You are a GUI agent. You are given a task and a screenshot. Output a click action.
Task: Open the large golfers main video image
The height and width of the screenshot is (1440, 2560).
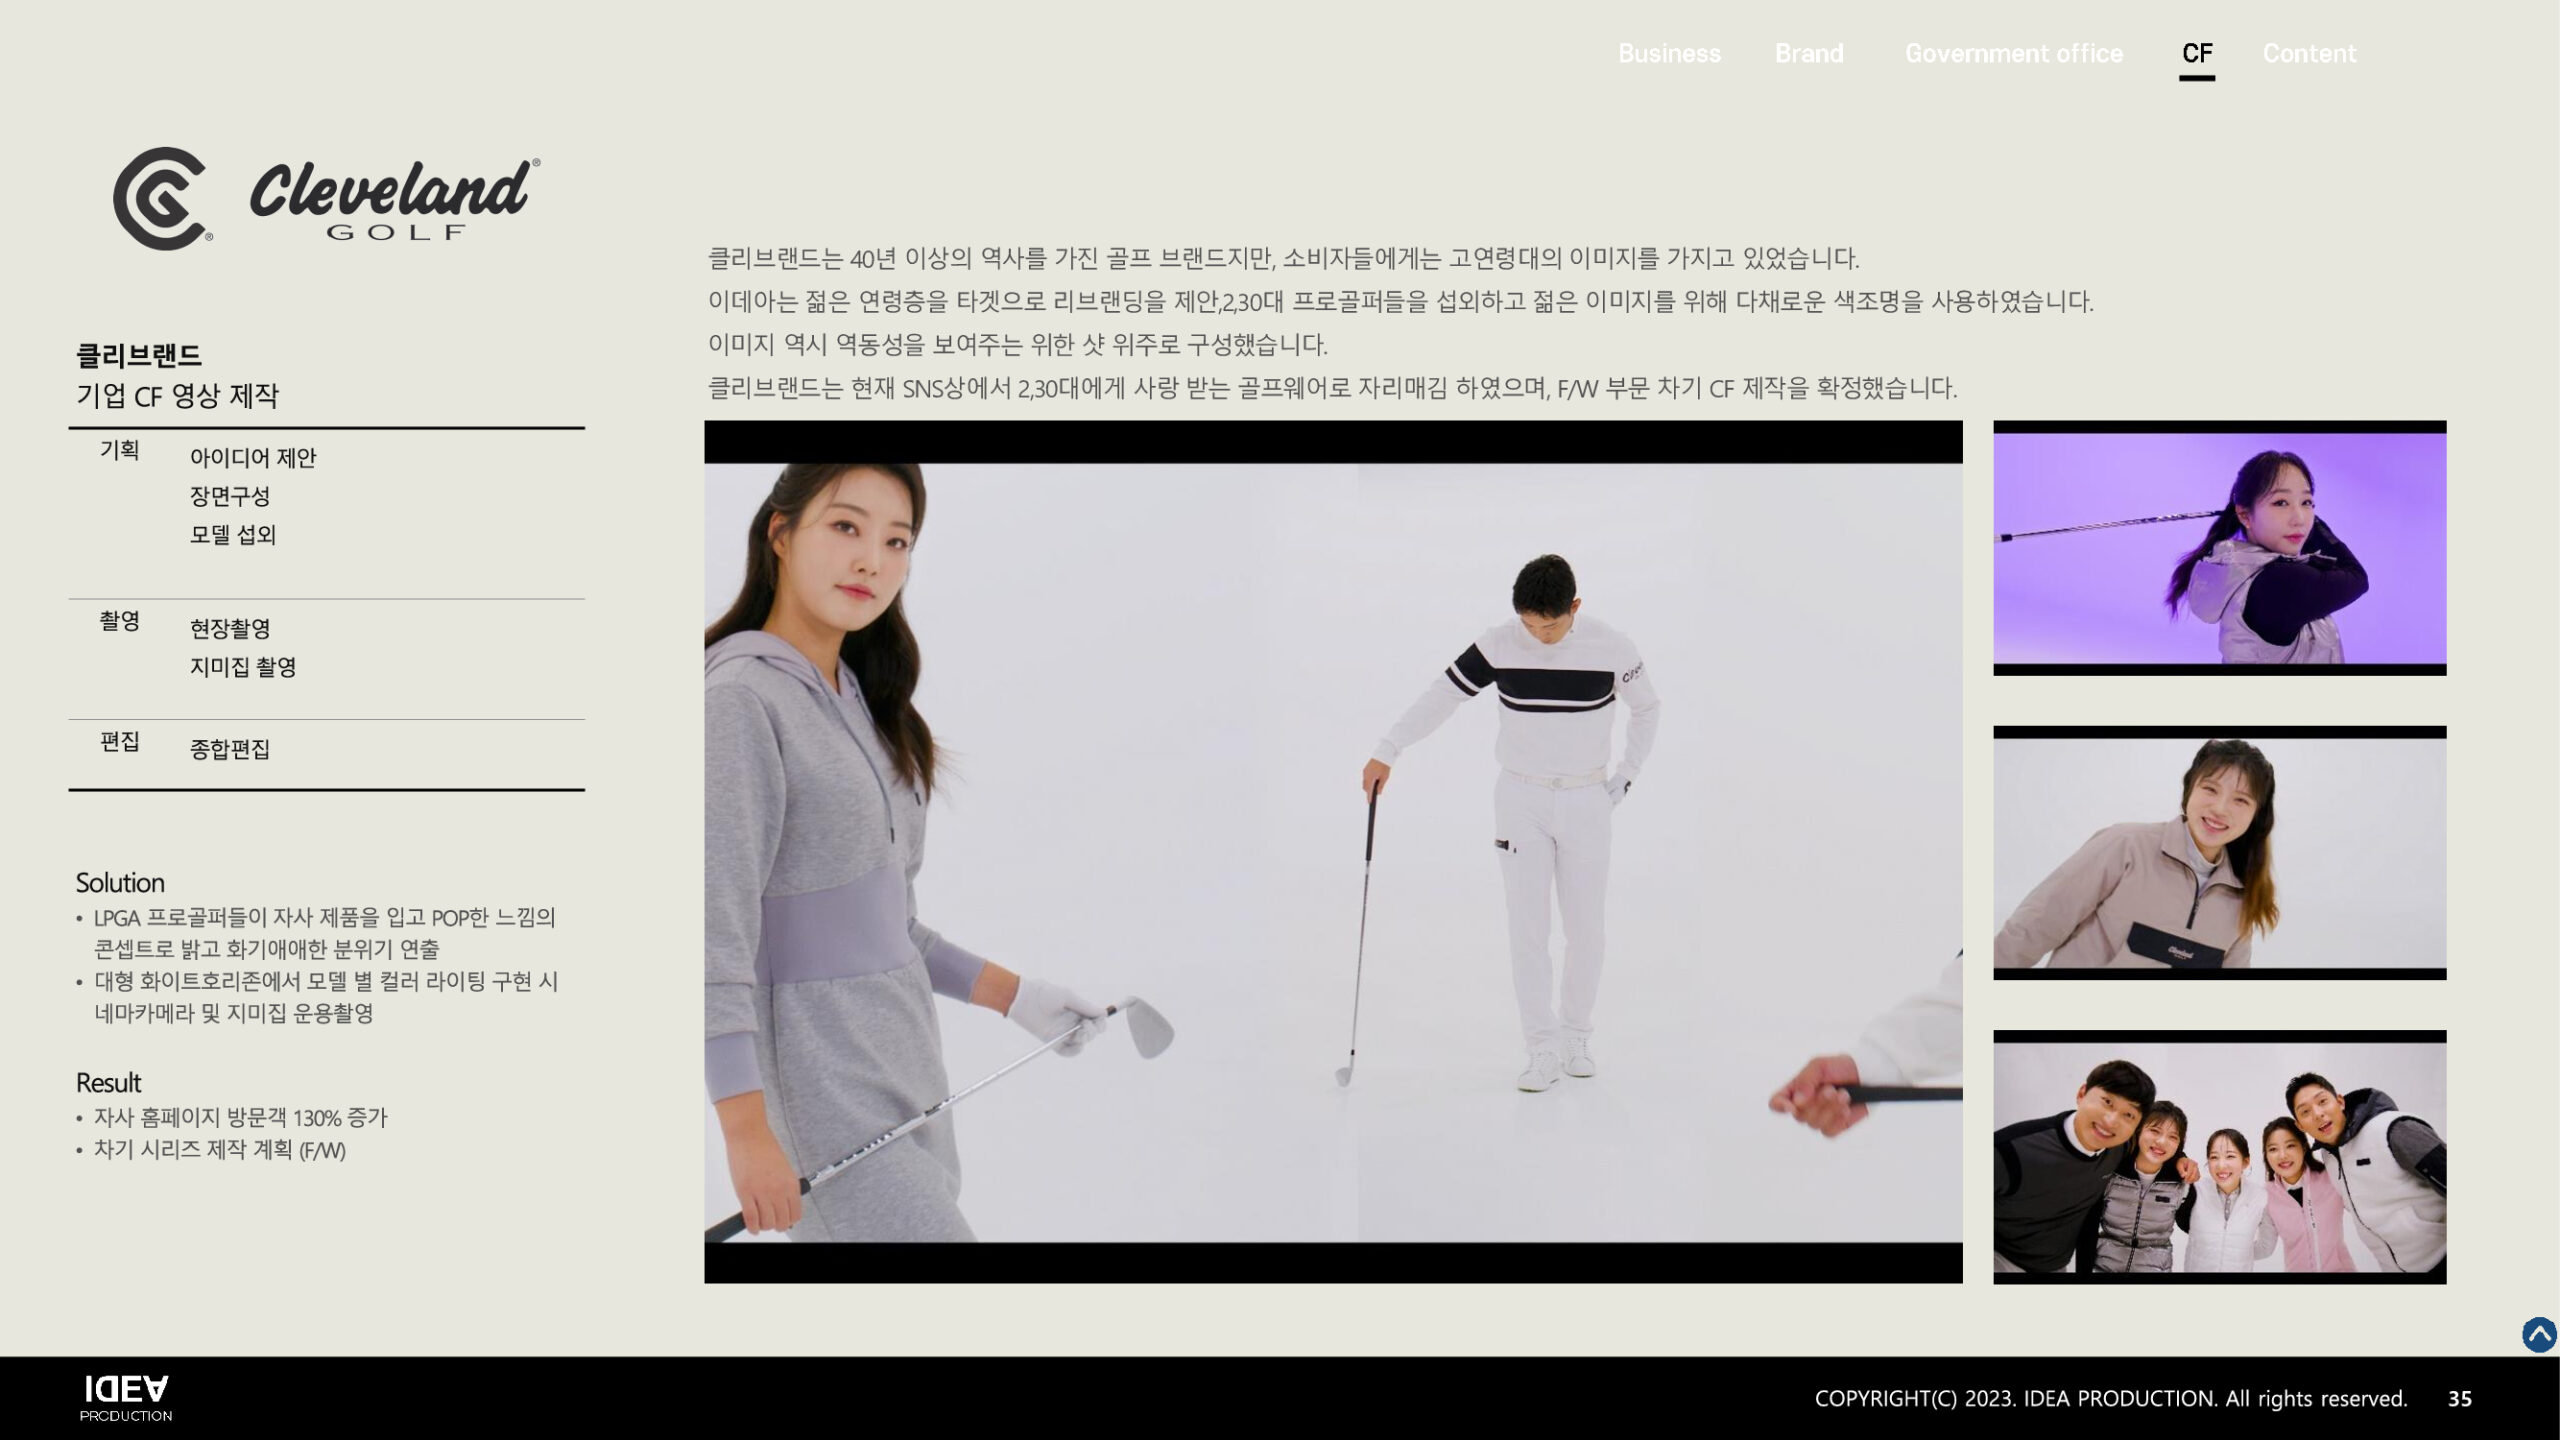point(1332,852)
